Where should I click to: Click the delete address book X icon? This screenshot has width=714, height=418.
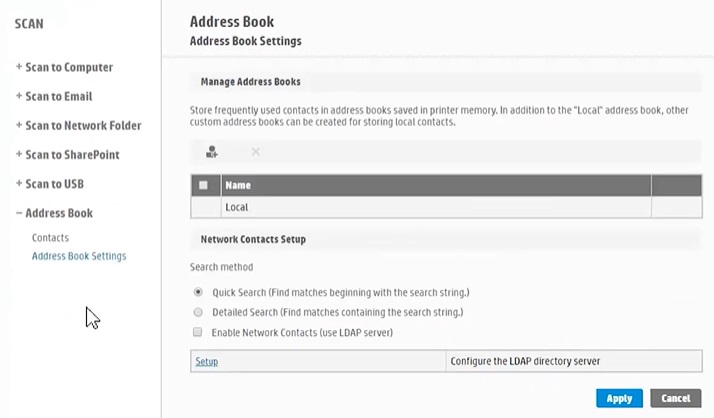coord(256,152)
